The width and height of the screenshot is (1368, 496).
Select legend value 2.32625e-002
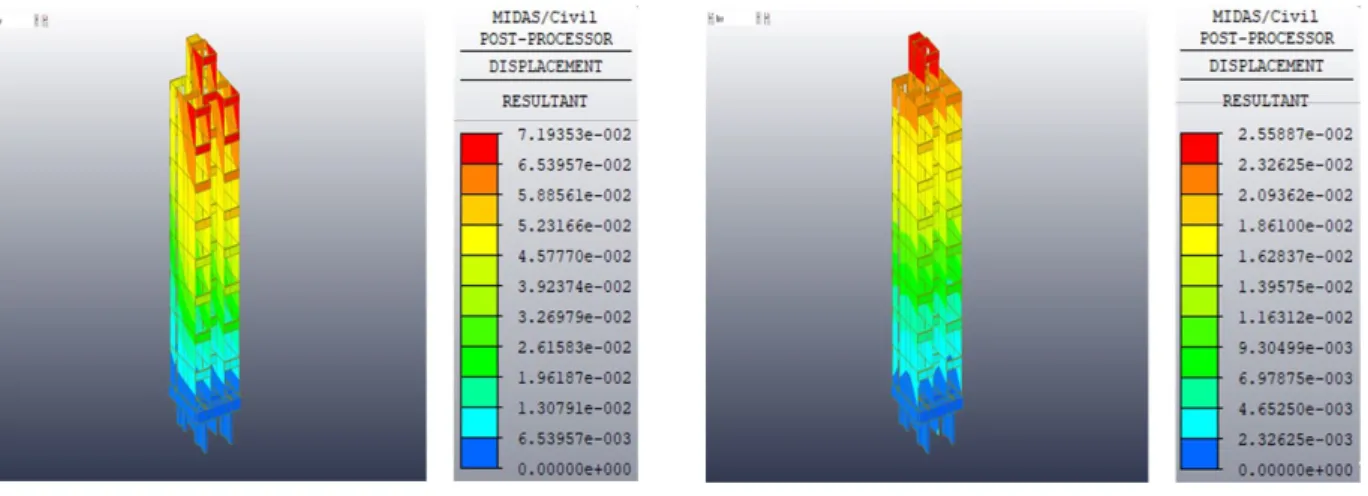coord(1293,164)
